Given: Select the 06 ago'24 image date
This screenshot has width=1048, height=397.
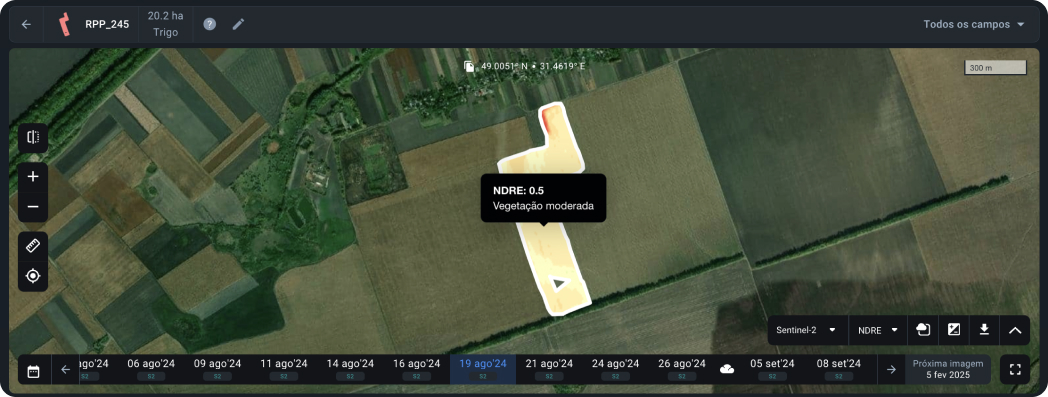Looking at the screenshot, I should [151, 370].
